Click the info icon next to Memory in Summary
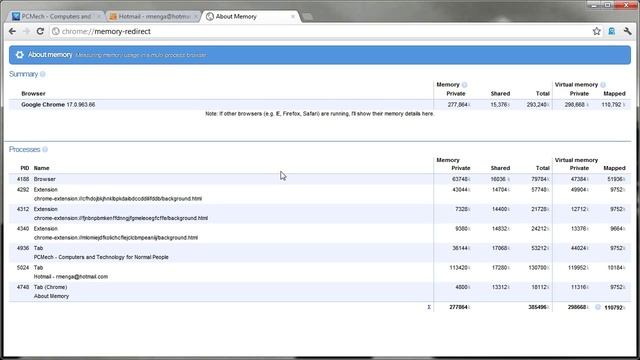 [x=464, y=85]
